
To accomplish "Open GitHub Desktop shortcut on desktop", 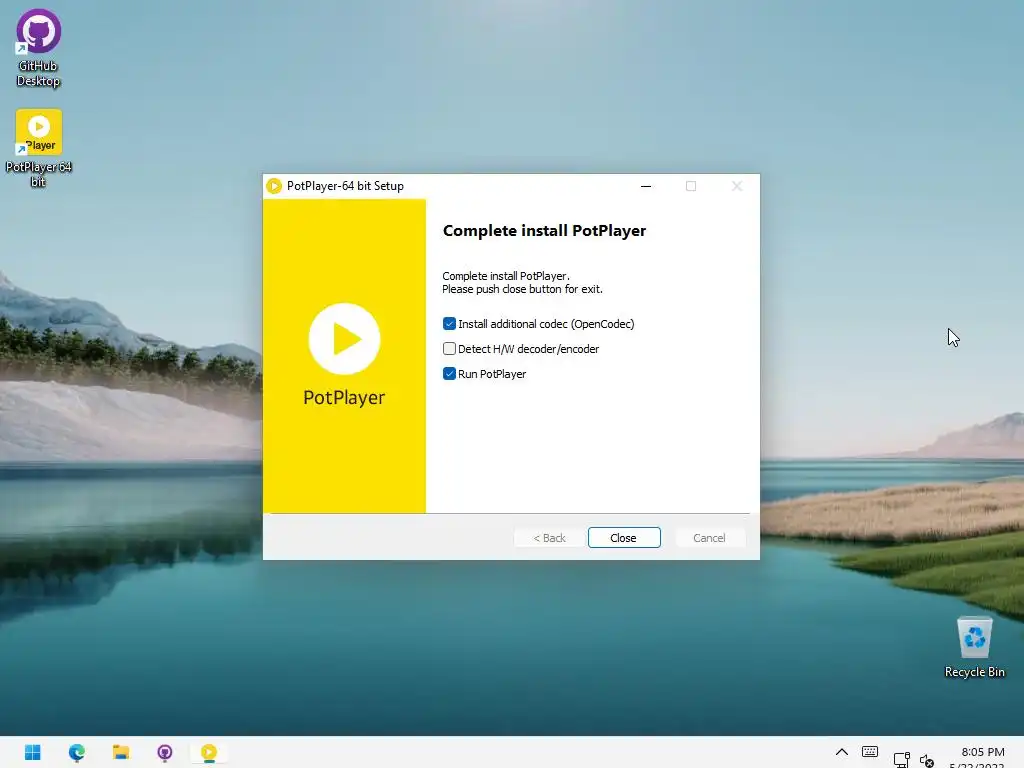I will point(39,48).
